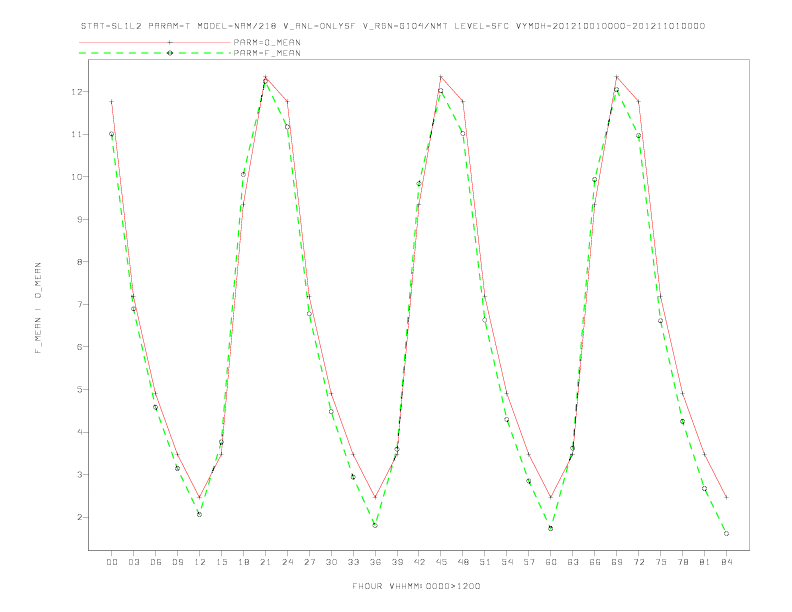Click the x-axis forecast hour label 15
Image resolution: width=792 pixels, height=612 pixels.
click(221, 562)
